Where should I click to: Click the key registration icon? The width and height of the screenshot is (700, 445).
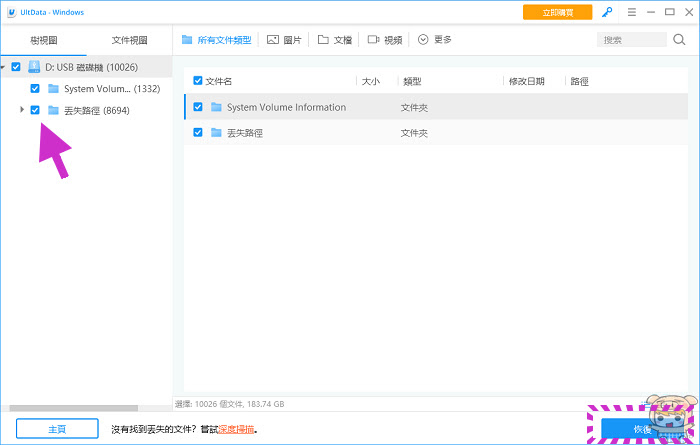pos(607,12)
